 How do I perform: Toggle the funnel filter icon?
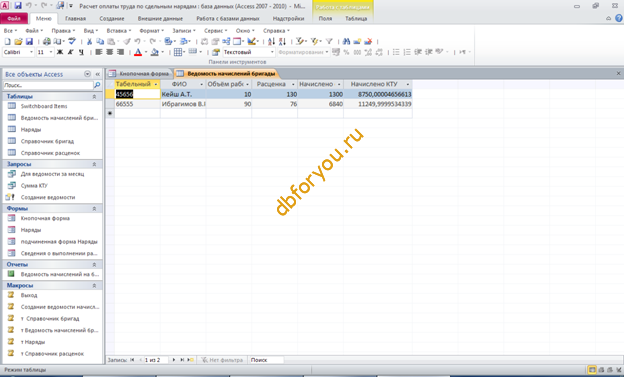(329, 41)
